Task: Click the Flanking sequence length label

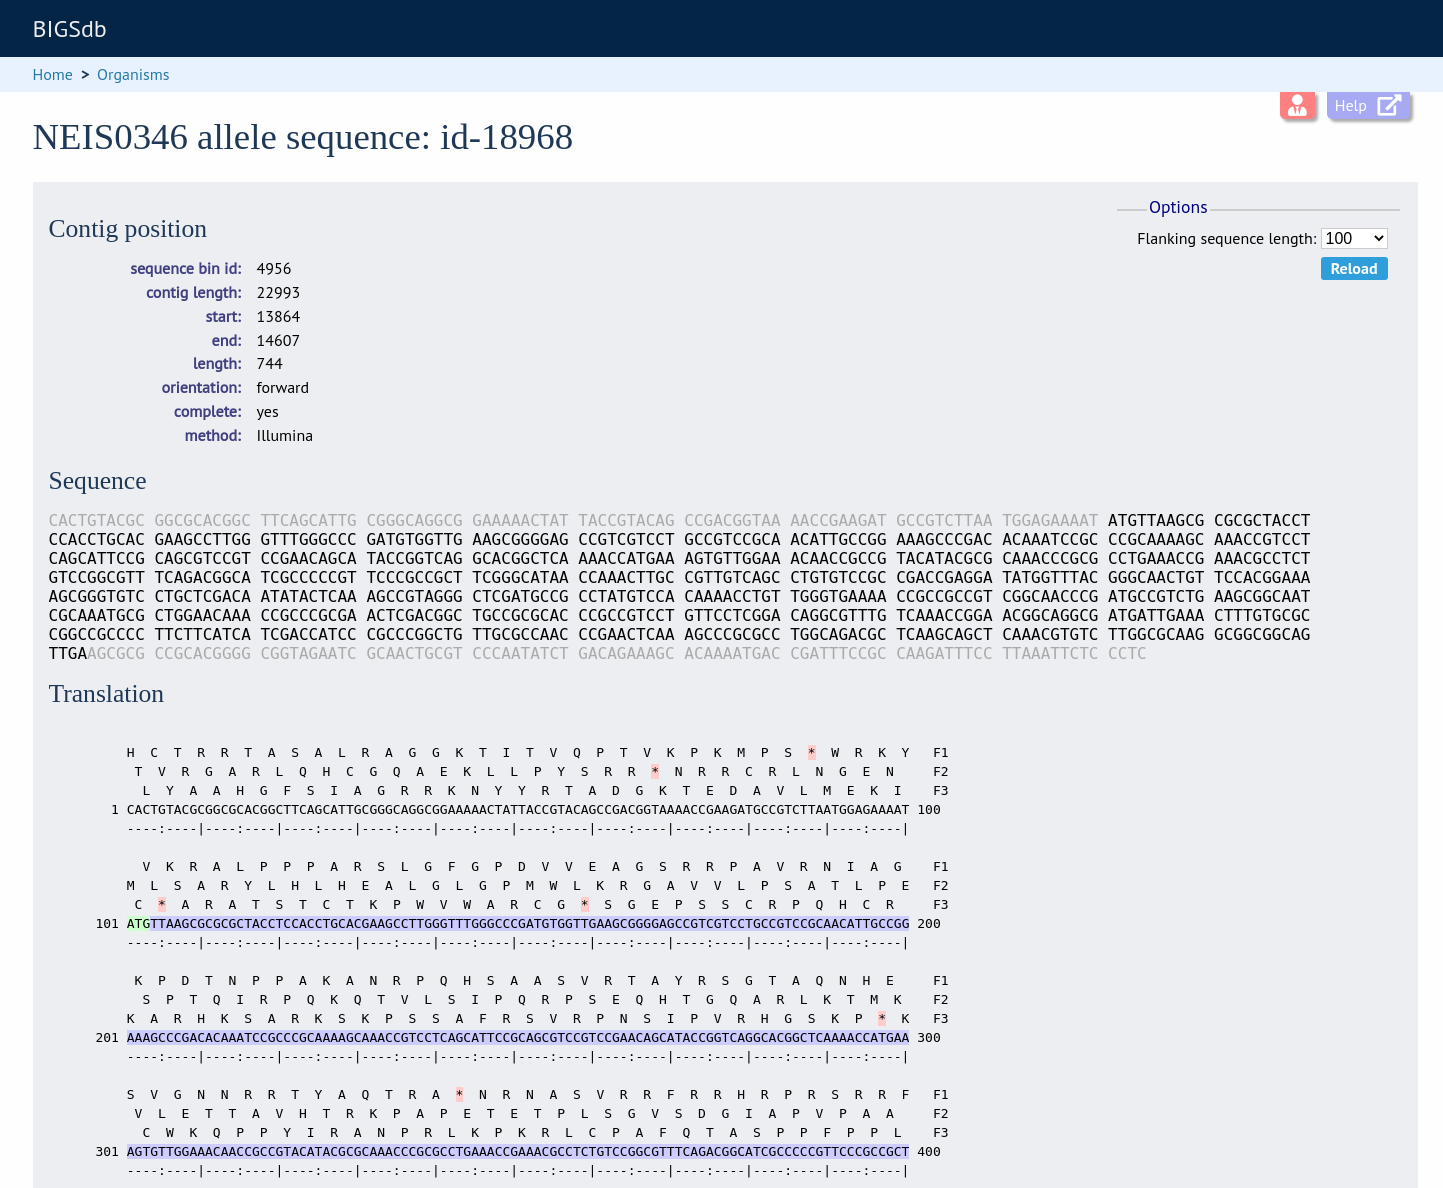Action: point(1227,239)
